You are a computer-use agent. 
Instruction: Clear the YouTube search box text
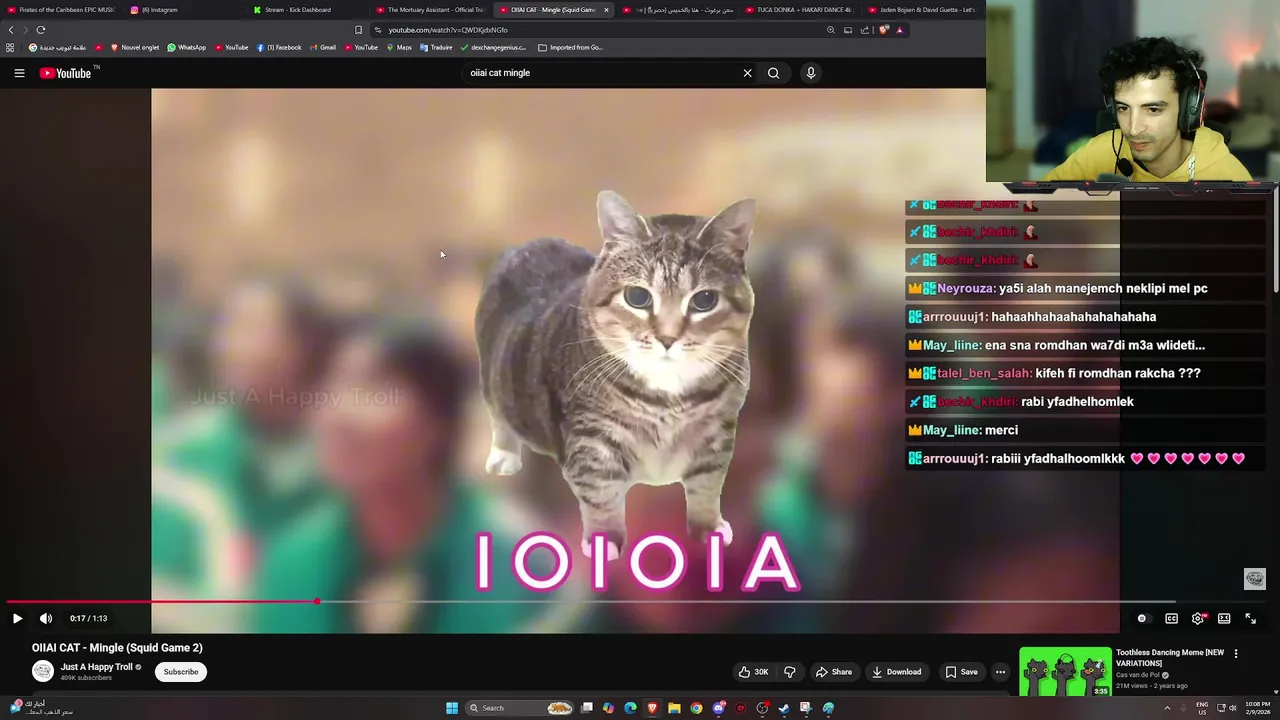[x=747, y=73]
